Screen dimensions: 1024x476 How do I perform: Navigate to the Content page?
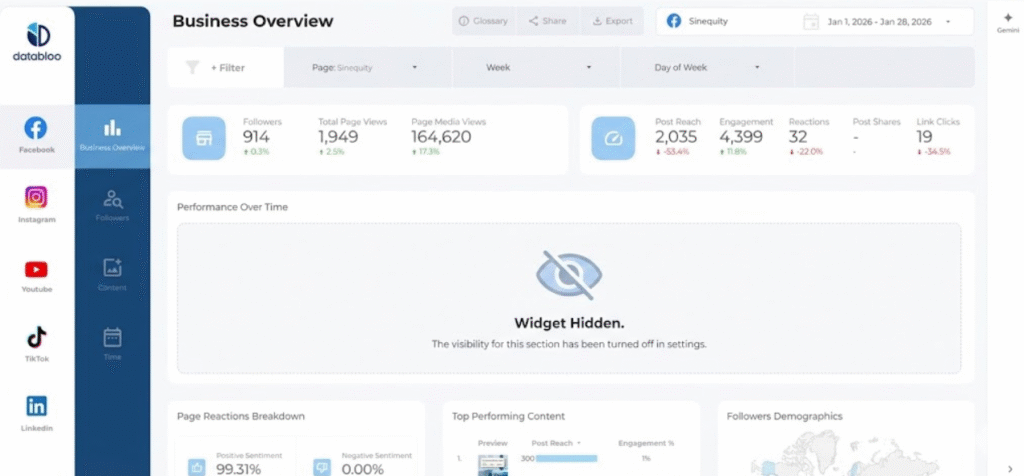[x=112, y=273]
